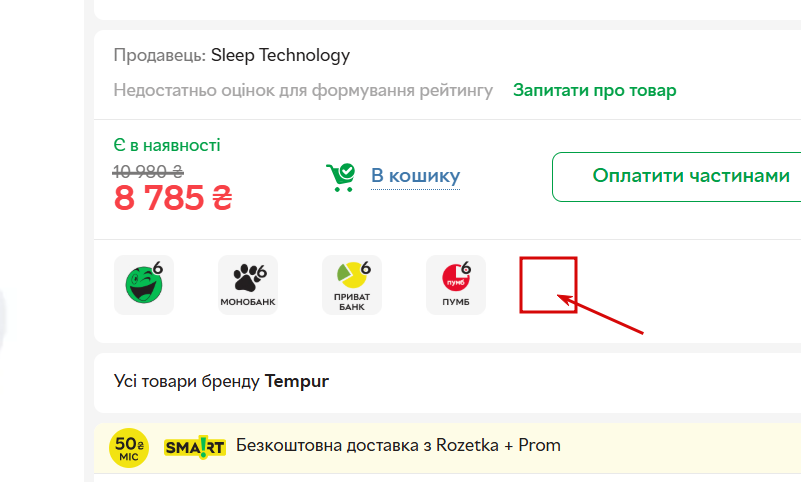Image resolution: width=801 pixels, height=482 pixels.
Task: Click 'Усі товари бренду' text
Action: tap(187, 381)
